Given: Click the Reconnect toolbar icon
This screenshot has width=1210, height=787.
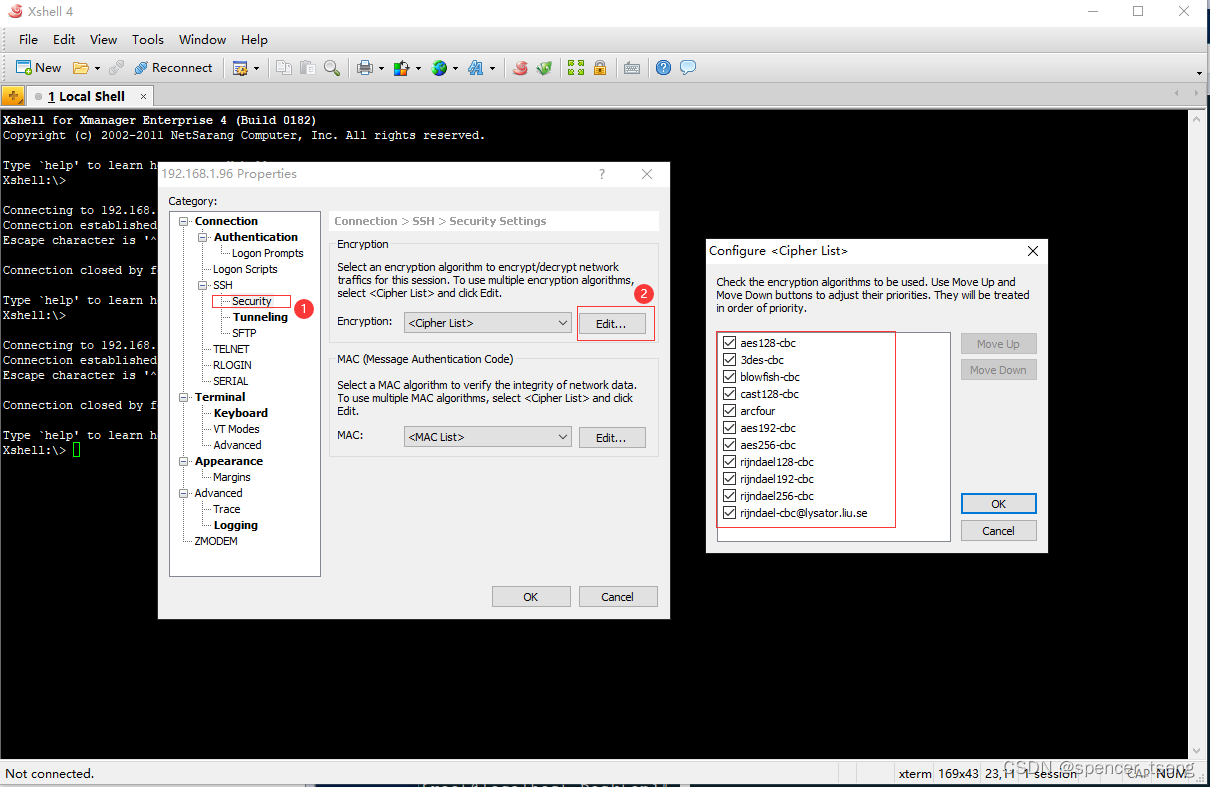Looking at the screenshot, I should pyautogui.click(x=173, y=67).
